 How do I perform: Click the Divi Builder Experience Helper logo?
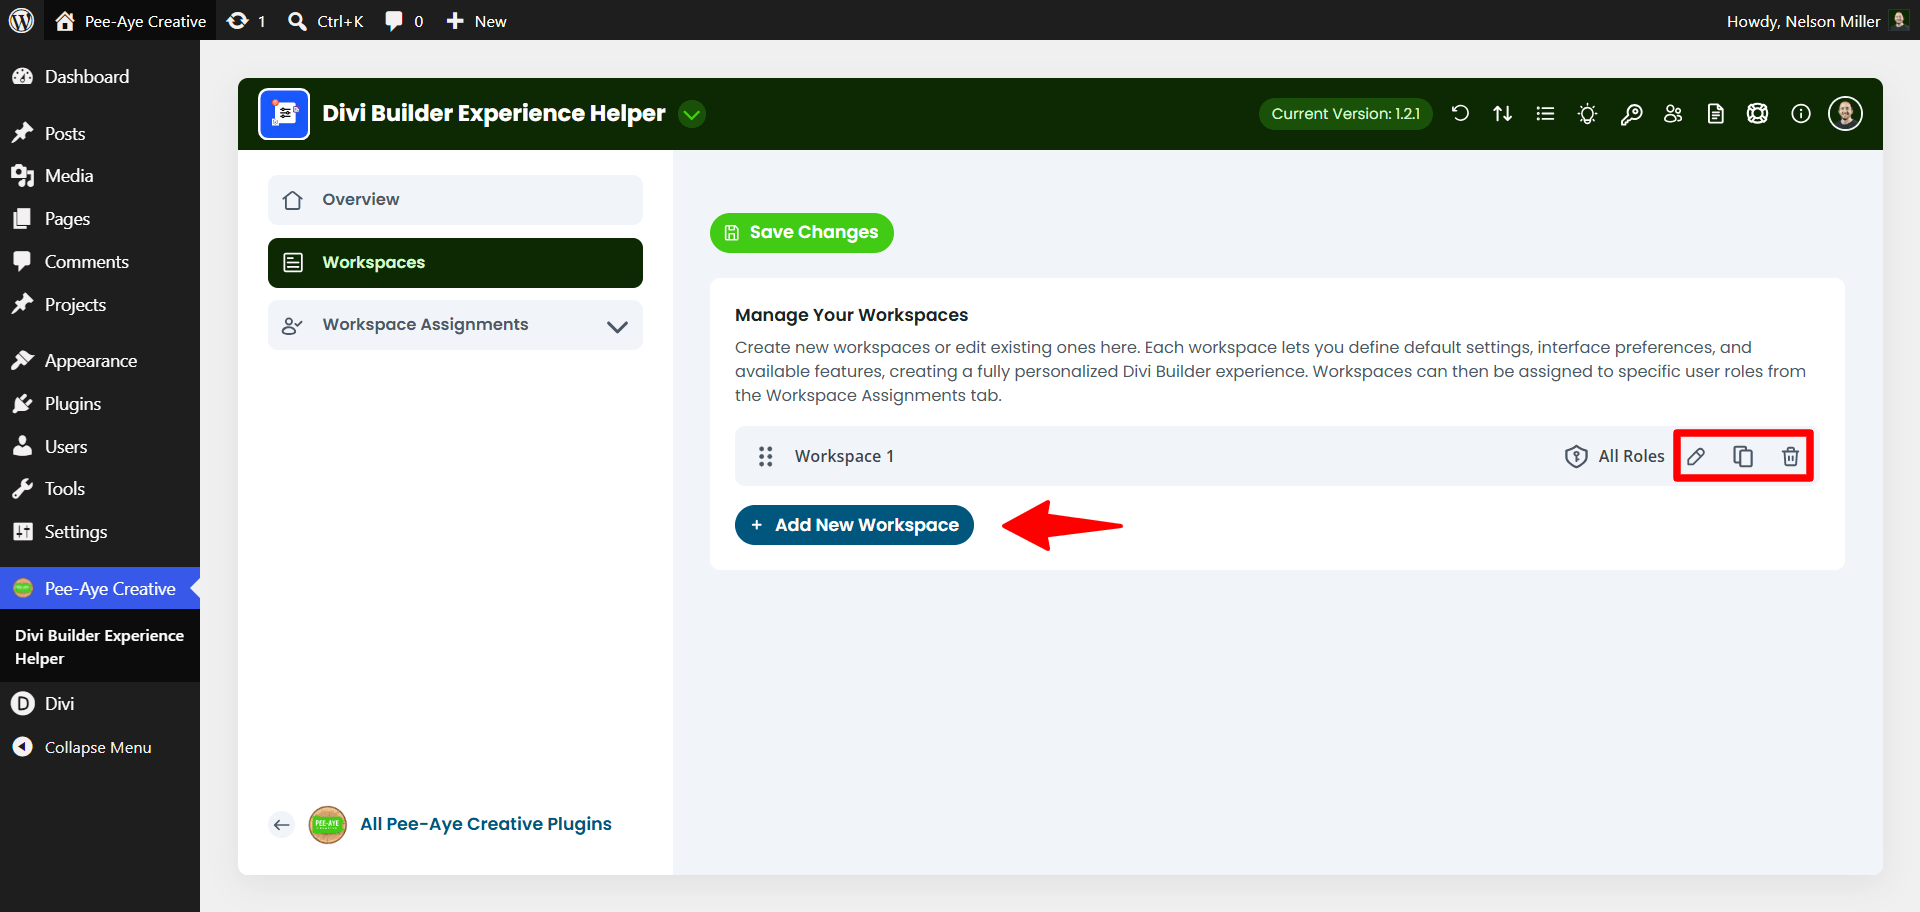[x=284, y=114]
